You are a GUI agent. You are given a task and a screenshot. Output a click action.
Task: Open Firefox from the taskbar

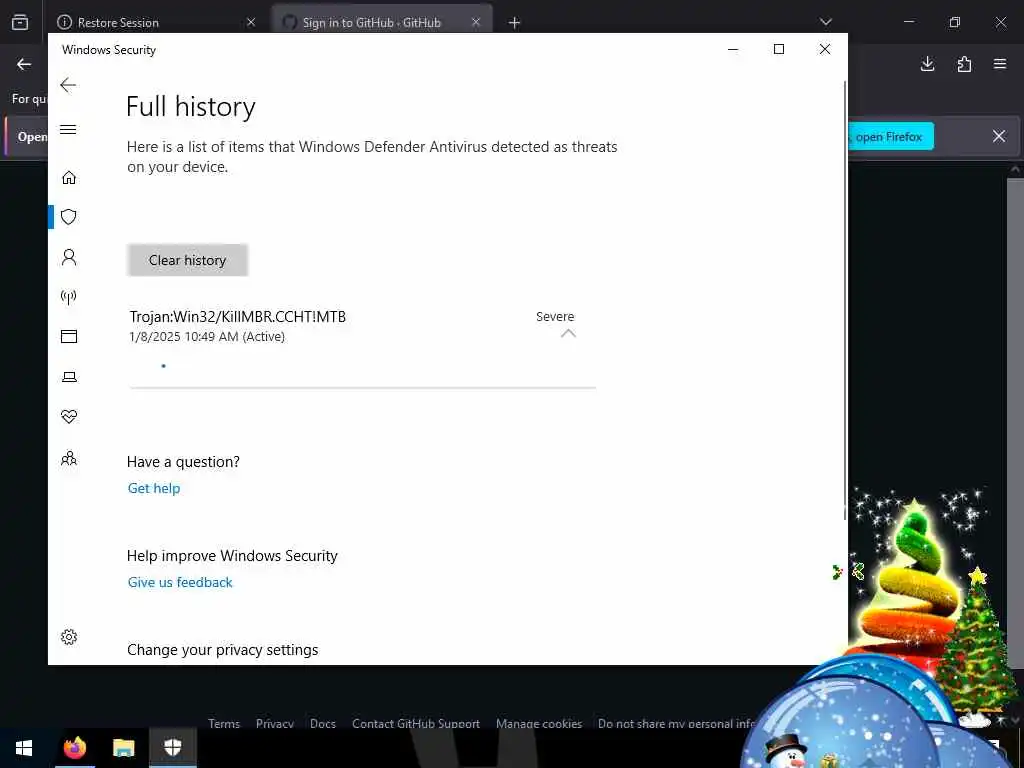click(74, 748)
